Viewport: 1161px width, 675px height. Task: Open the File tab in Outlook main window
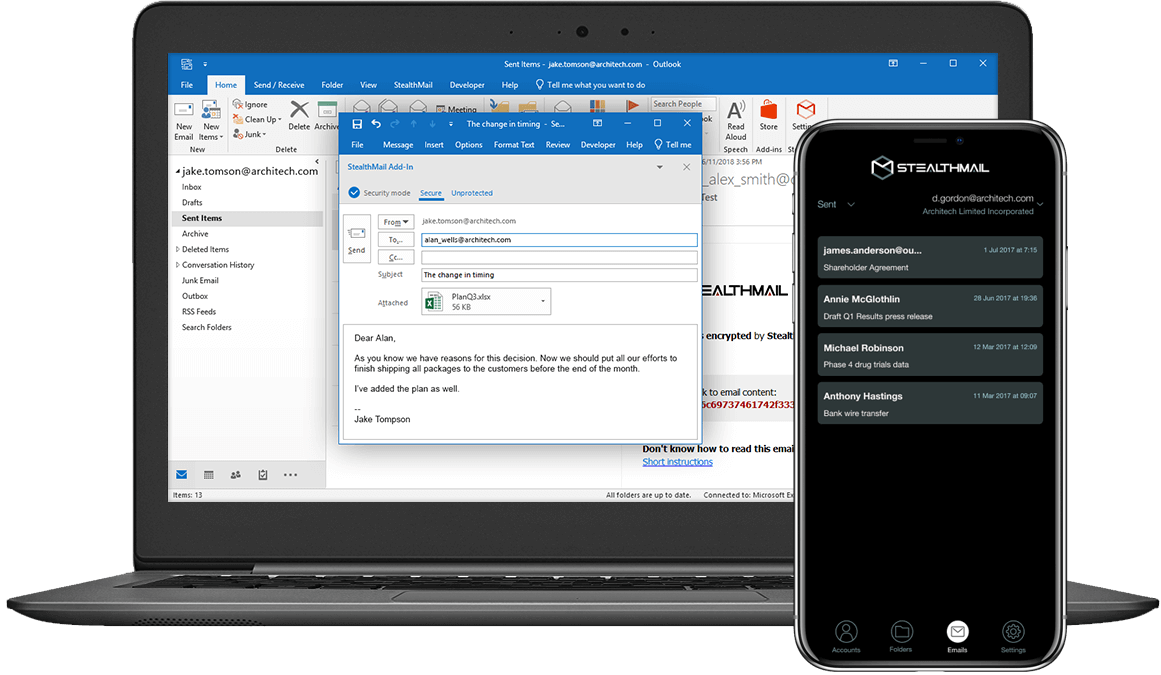187,85
